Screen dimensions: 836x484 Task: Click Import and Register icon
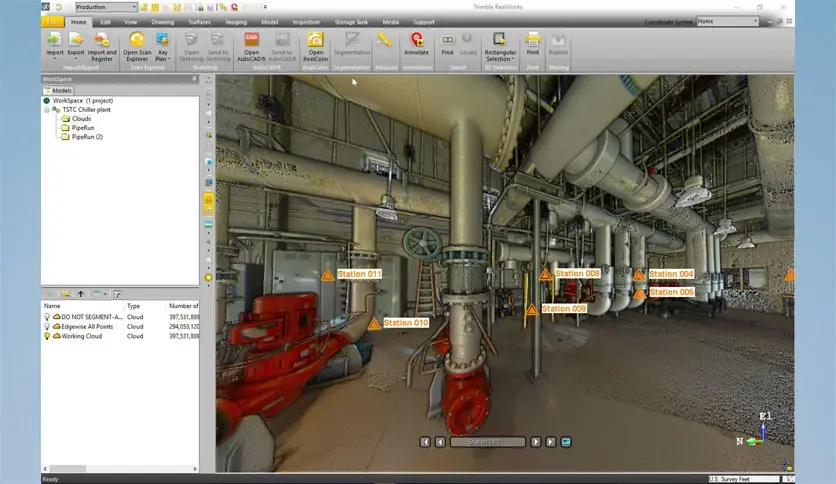click(102, 40)
